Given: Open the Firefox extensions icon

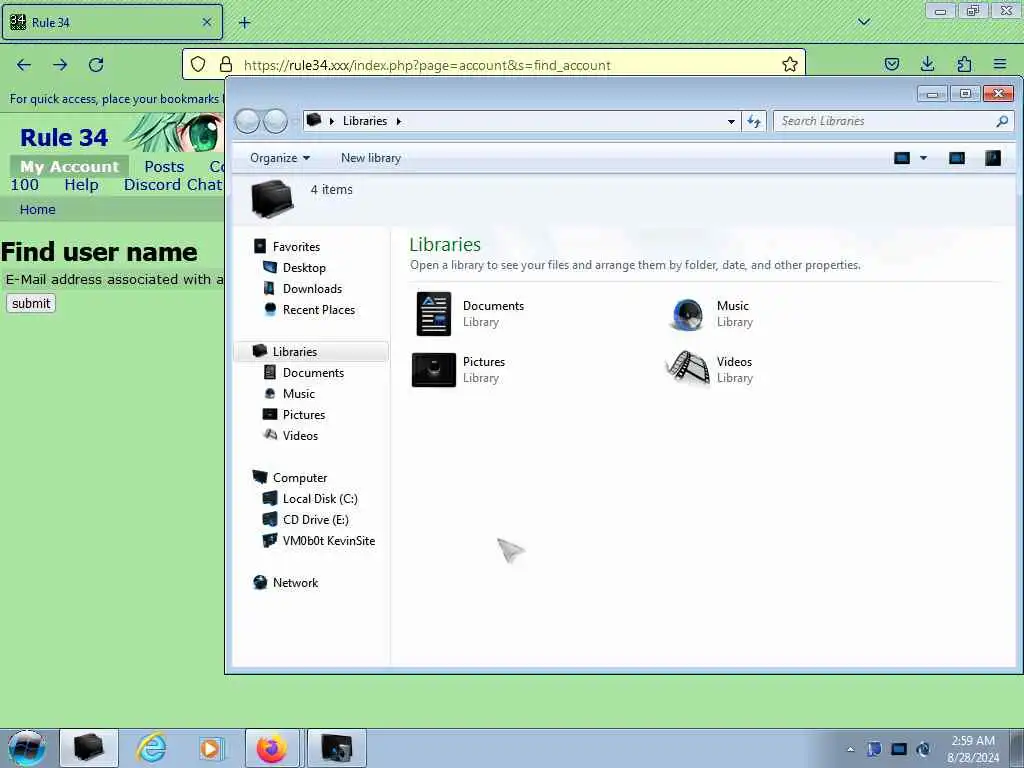Looking at the screenshot, I should (964, 64).
